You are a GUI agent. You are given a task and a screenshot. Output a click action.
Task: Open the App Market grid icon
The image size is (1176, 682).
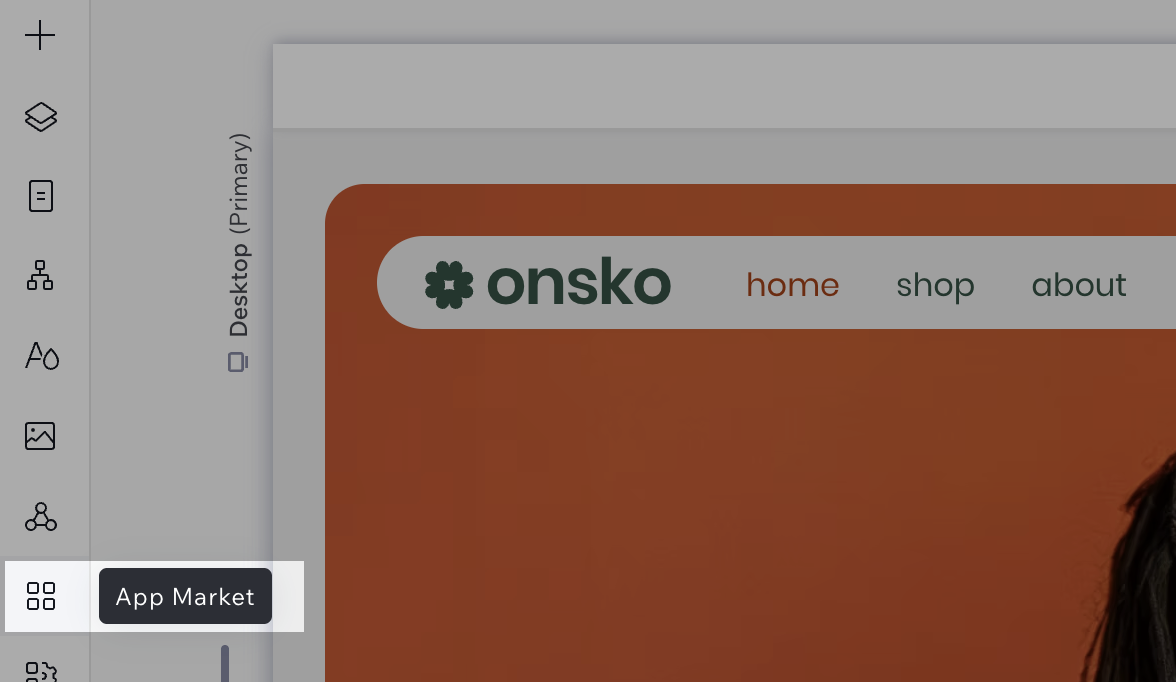tap(40, 596)
